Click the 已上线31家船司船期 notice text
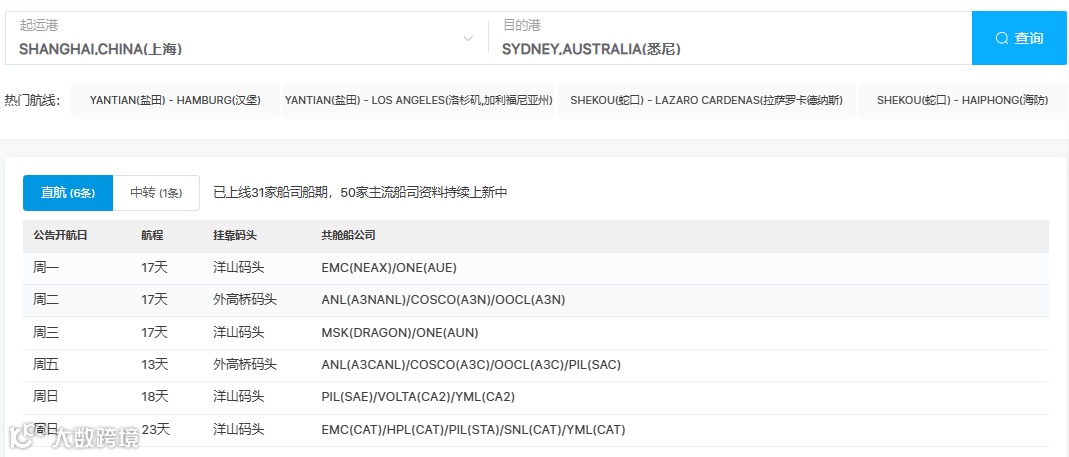 click(360, 193)
